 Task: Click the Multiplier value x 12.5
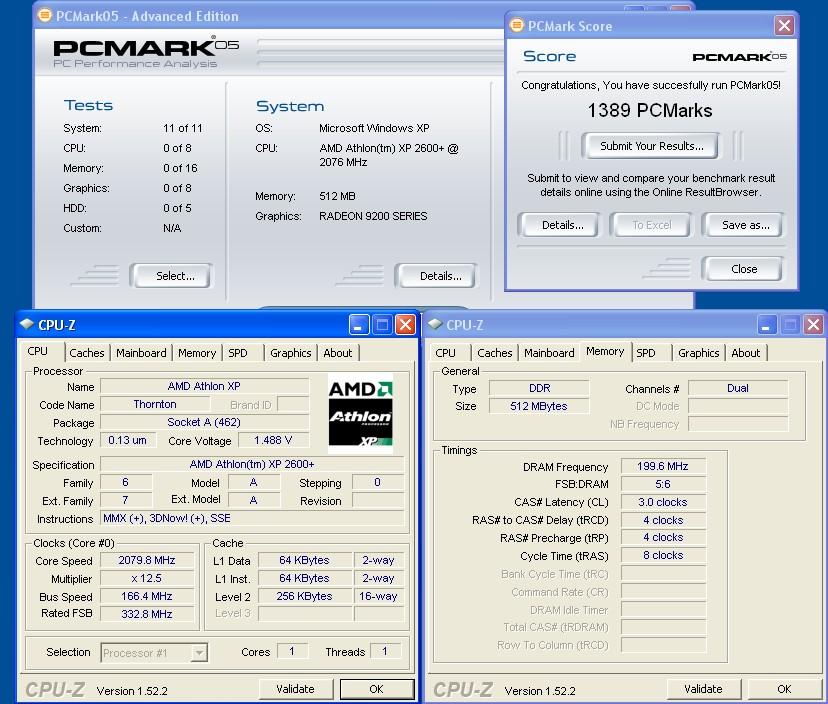147,578
